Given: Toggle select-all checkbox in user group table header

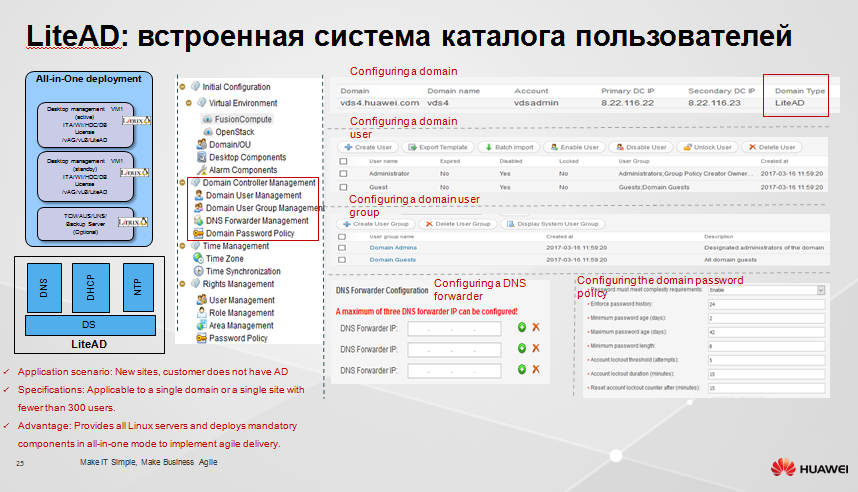Looking at the screenshot, I should [x=342, y=237].
